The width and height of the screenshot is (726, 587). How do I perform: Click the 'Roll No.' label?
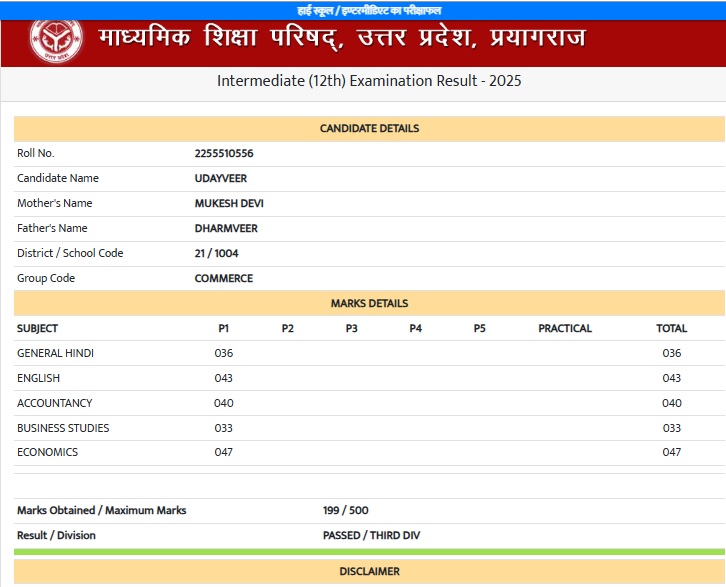coord(36,153)
